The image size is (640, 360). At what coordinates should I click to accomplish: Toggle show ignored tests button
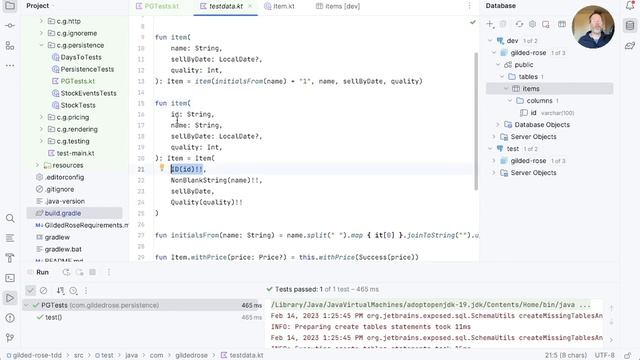(x=43, y=291)
